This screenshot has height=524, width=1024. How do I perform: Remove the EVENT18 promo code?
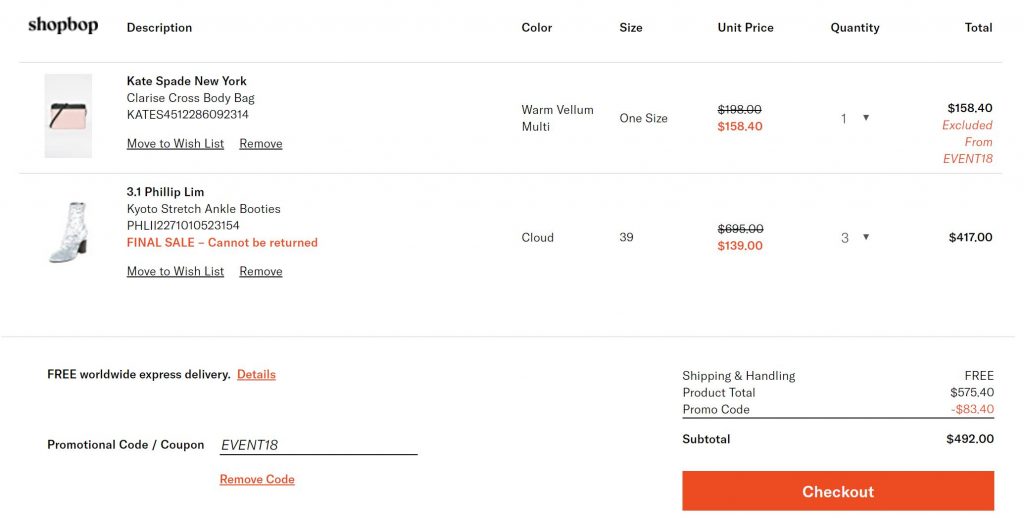257,480
